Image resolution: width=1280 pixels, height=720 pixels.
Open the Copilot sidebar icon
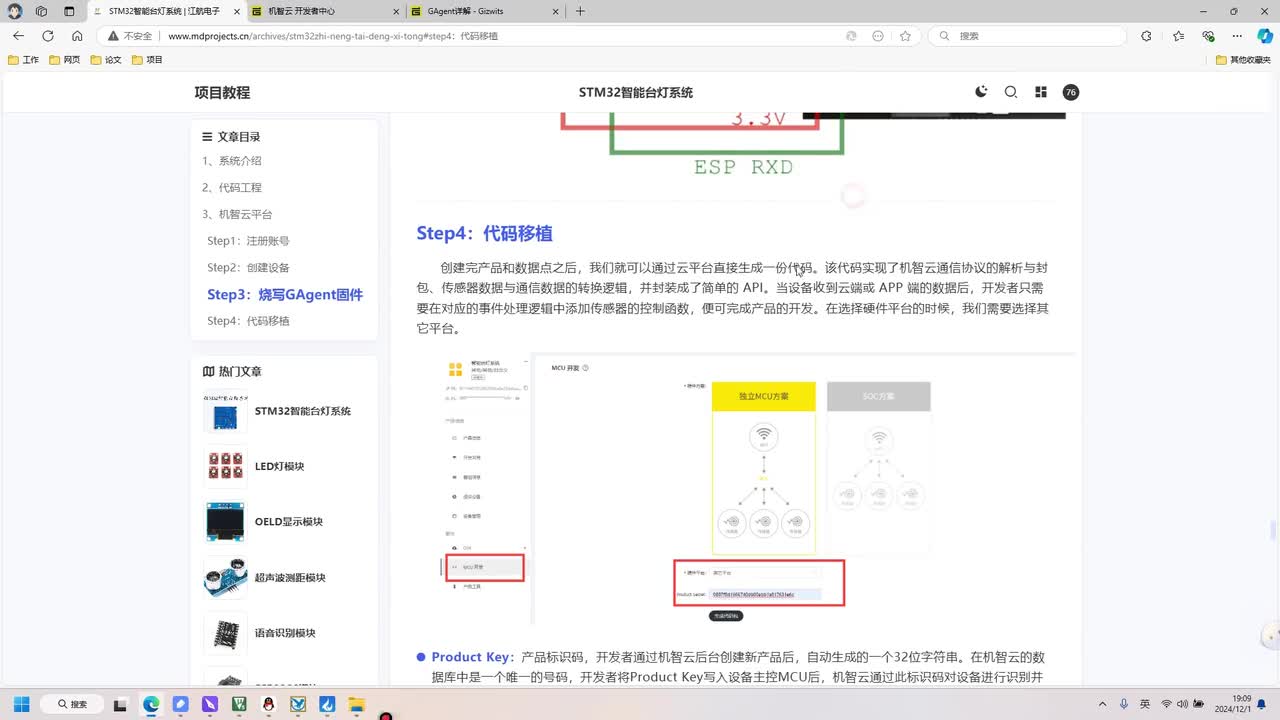[x=1265, y=36]
